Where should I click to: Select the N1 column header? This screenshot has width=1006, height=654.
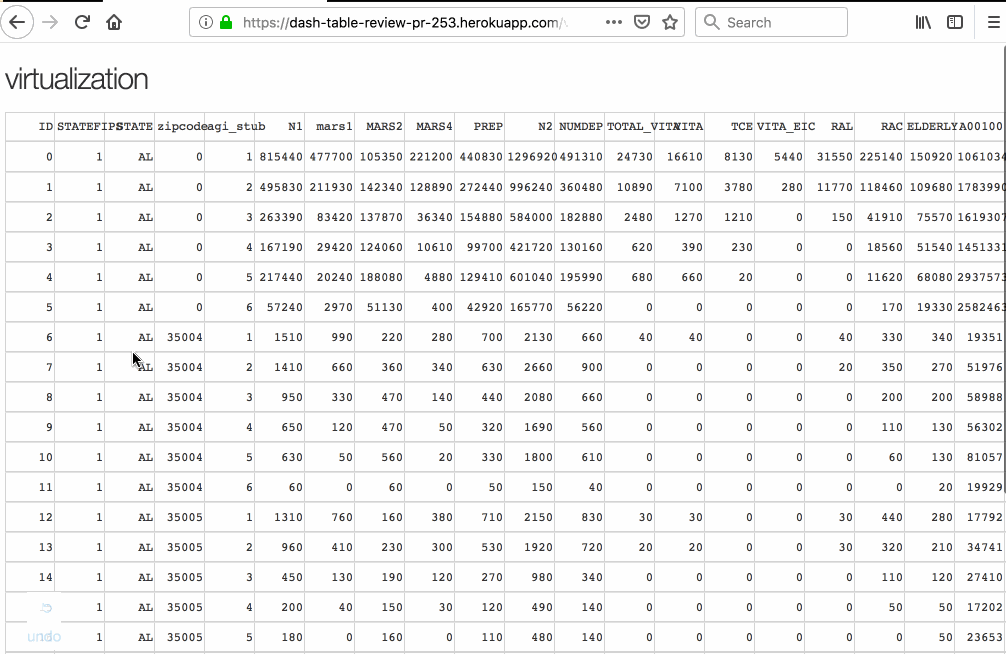coord(280,126)
